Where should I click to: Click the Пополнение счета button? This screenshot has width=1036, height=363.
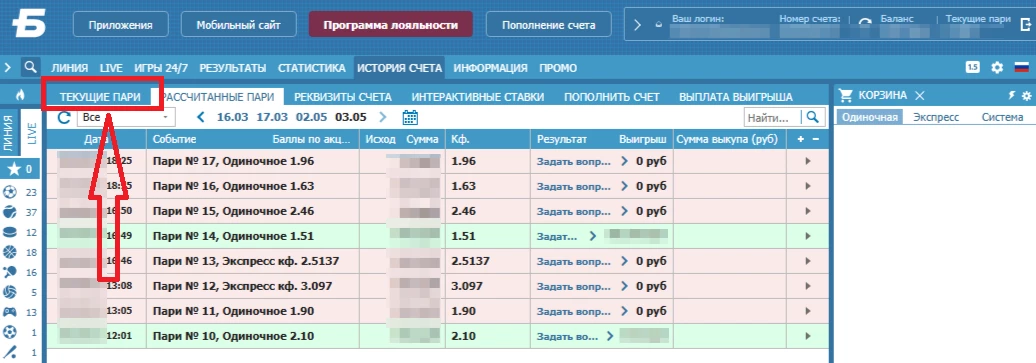pos(548,25)
